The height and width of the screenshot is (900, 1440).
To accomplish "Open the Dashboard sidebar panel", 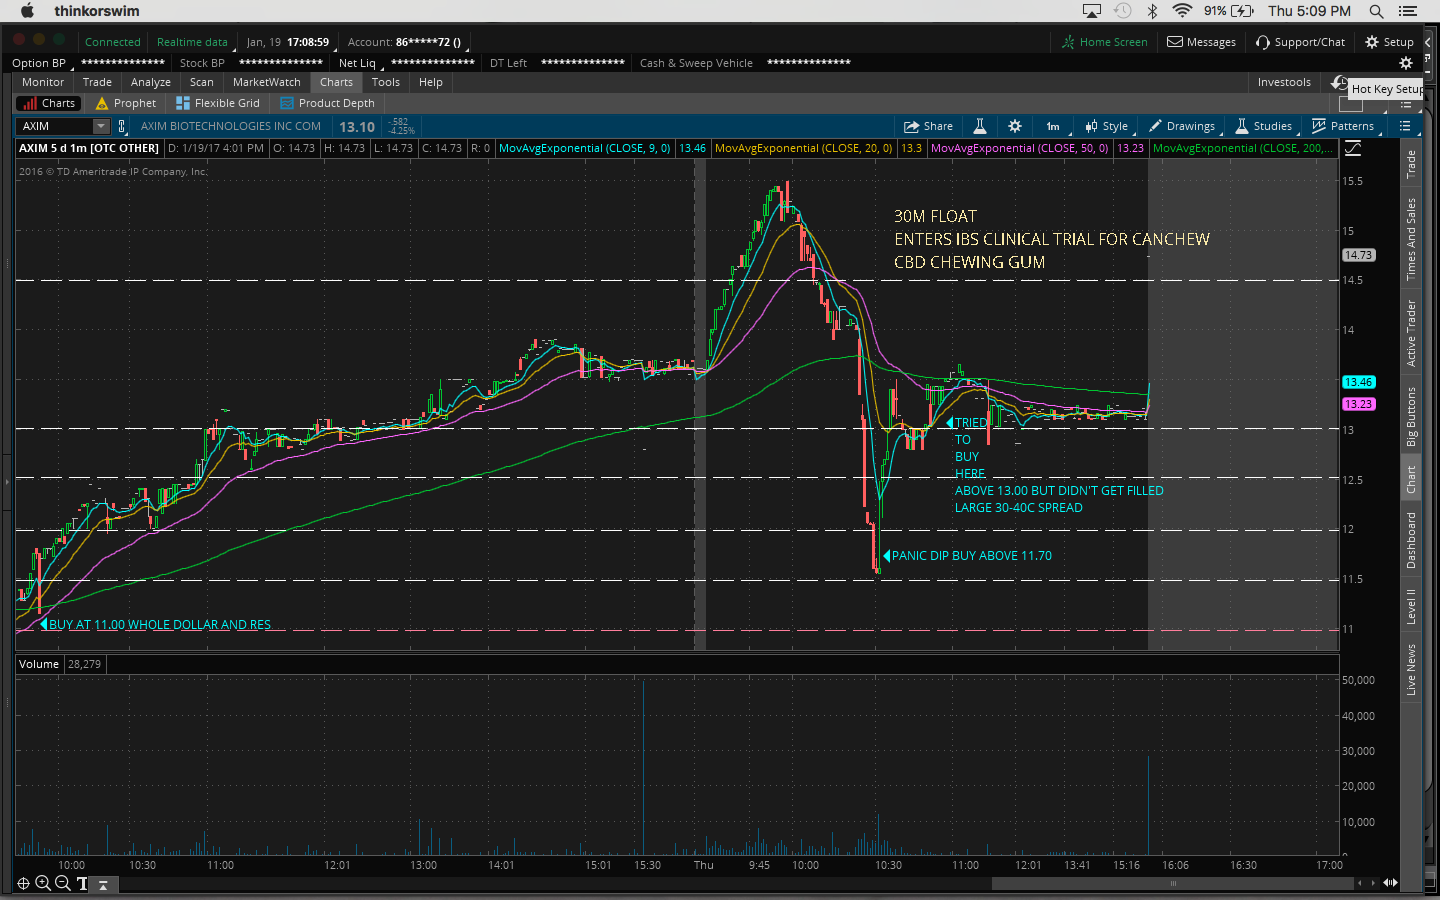I will [x=1411, y=540].
